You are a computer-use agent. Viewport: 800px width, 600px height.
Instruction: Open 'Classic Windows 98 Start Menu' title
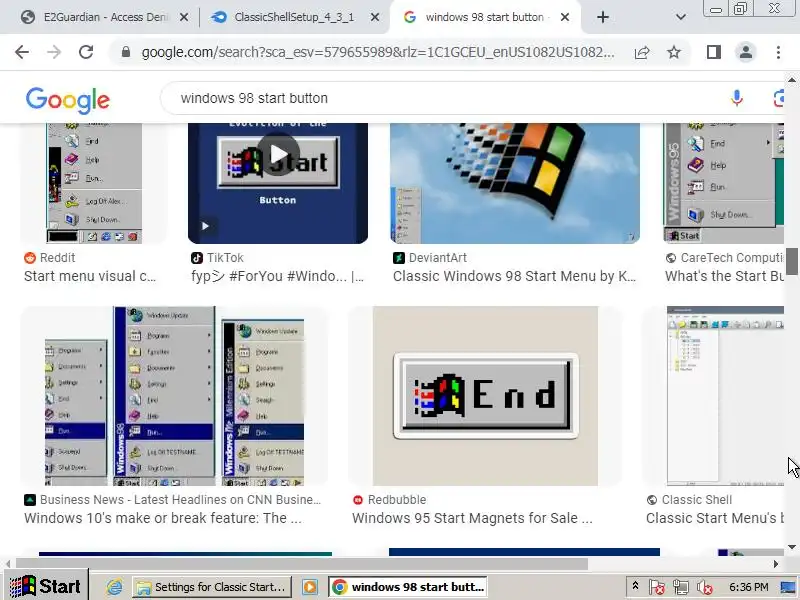[514, 276]
